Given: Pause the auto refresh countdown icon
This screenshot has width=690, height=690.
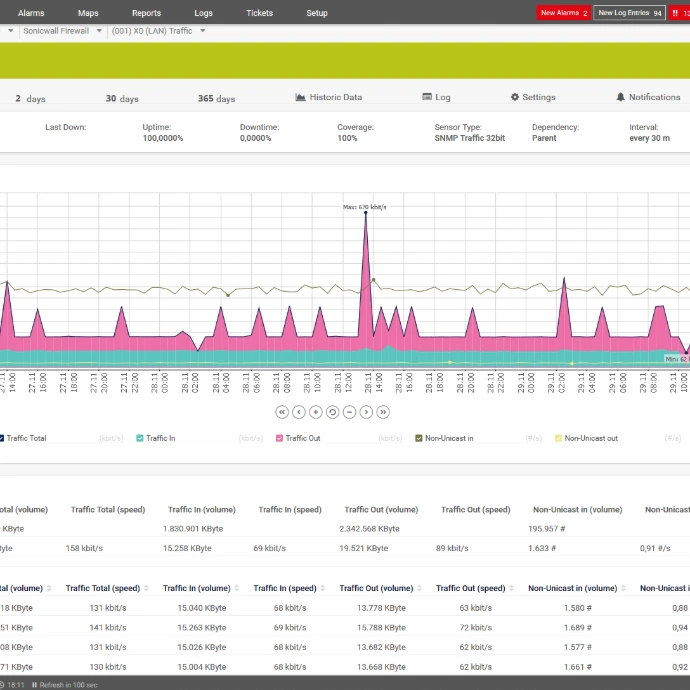Looking at the screenshot, I should [x=35, y=685].
